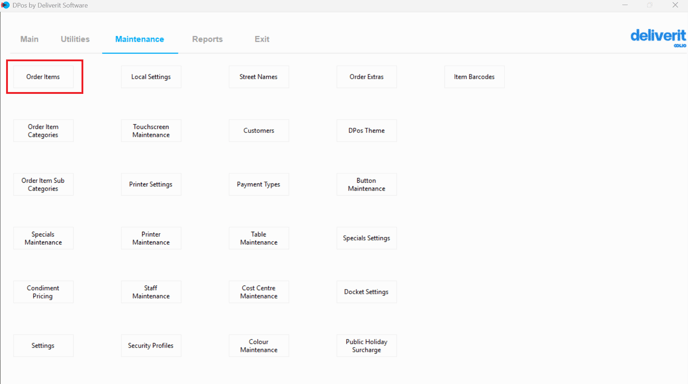Click the Payment Types button
The height and width of the screenshot is (384, 688).
258,184
